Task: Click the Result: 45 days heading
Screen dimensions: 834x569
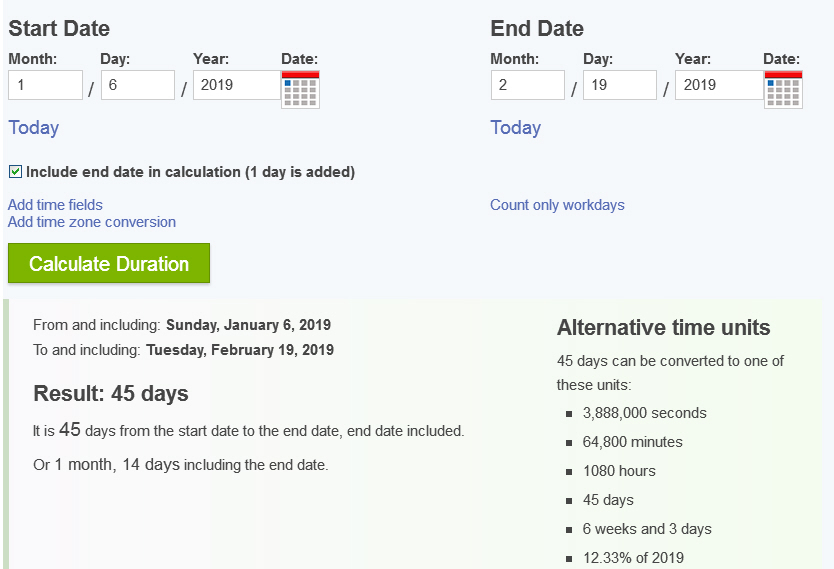Action: 111,394
